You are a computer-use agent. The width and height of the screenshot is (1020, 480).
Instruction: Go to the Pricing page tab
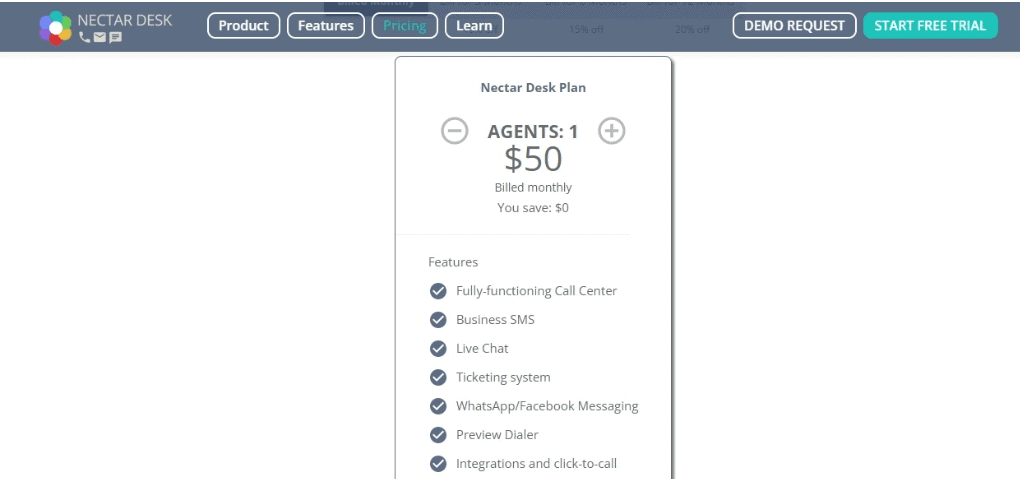pos(405,26)
